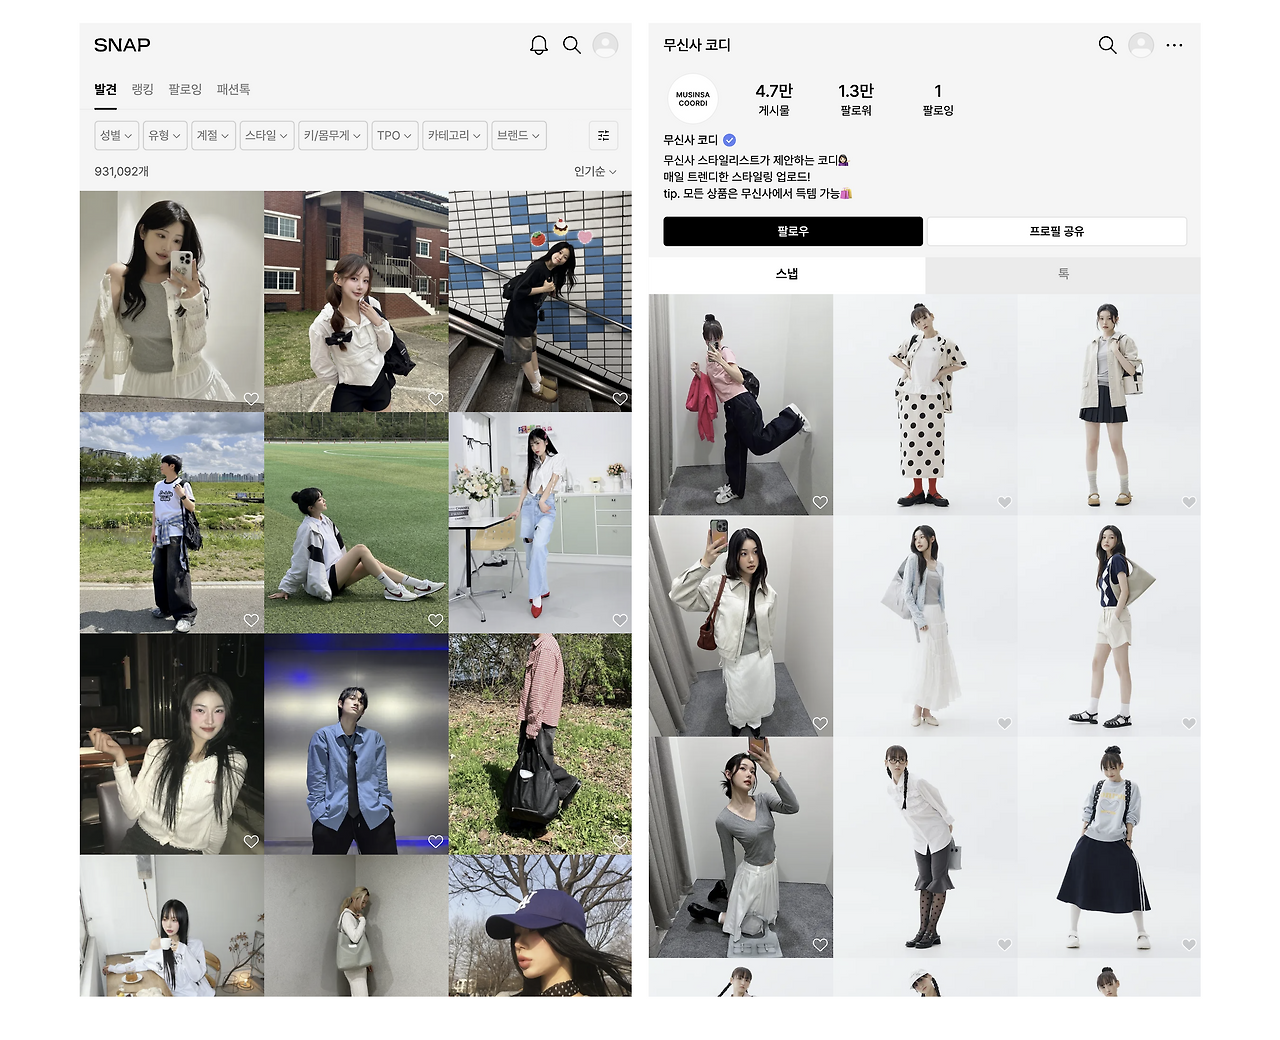
Task: Expand the 카테고리 filter dropdown
Action: point(455,135)
